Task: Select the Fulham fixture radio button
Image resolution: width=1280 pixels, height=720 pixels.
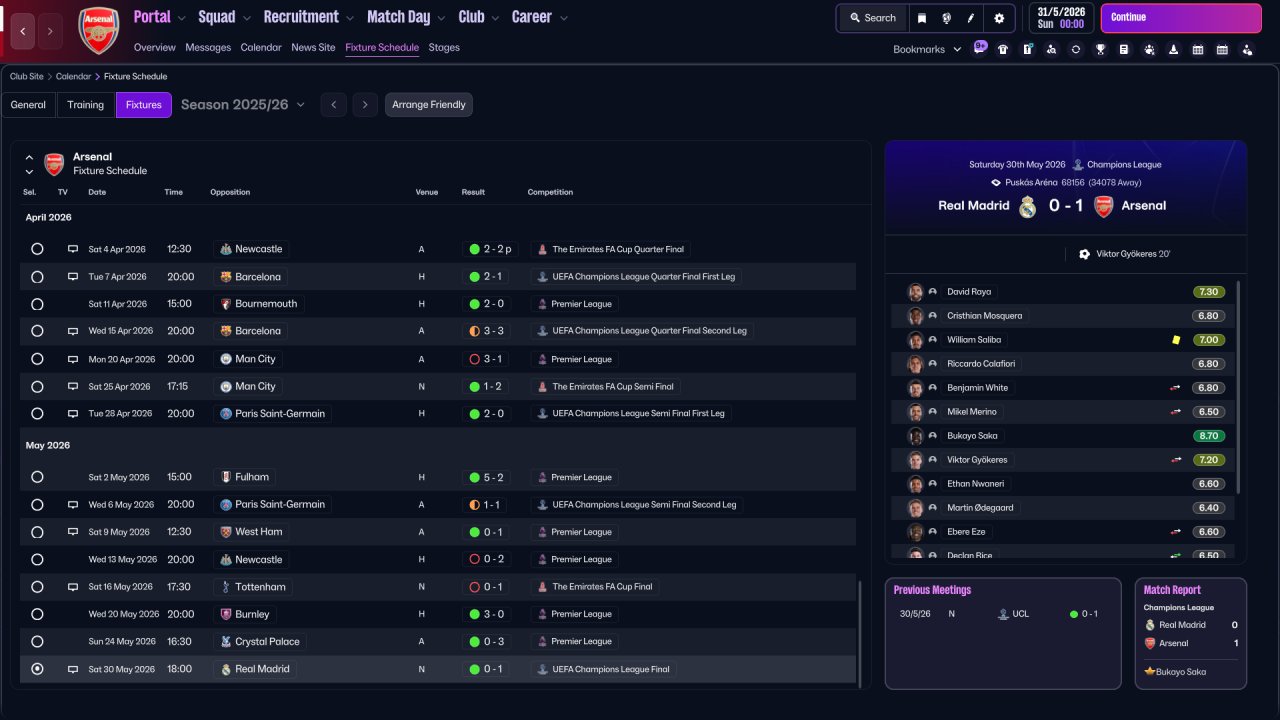Action: coord(37,477)
